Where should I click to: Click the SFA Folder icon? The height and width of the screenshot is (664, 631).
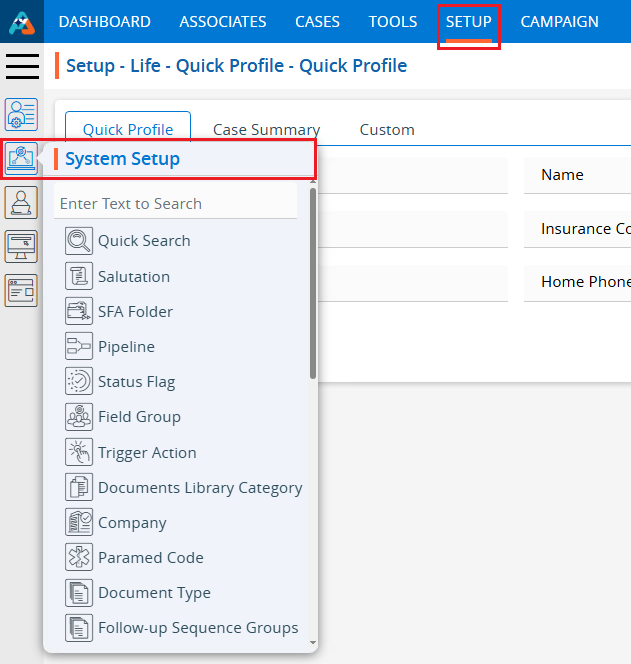pyautogui.click(x=79, y=312)
